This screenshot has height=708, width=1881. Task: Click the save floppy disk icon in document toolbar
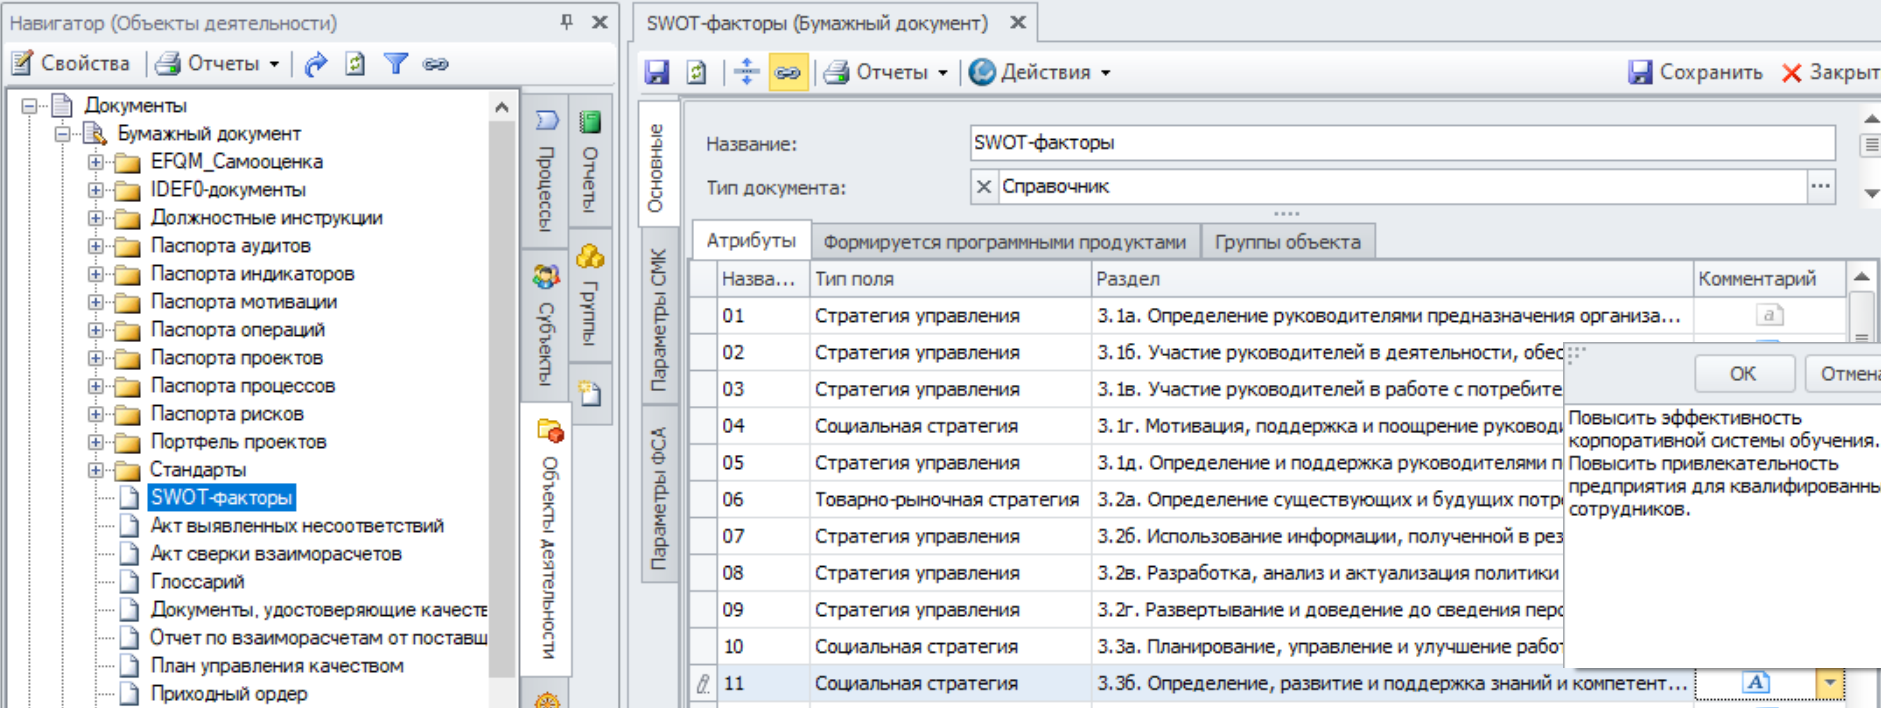pyautogui.click(x=657, y=72)
